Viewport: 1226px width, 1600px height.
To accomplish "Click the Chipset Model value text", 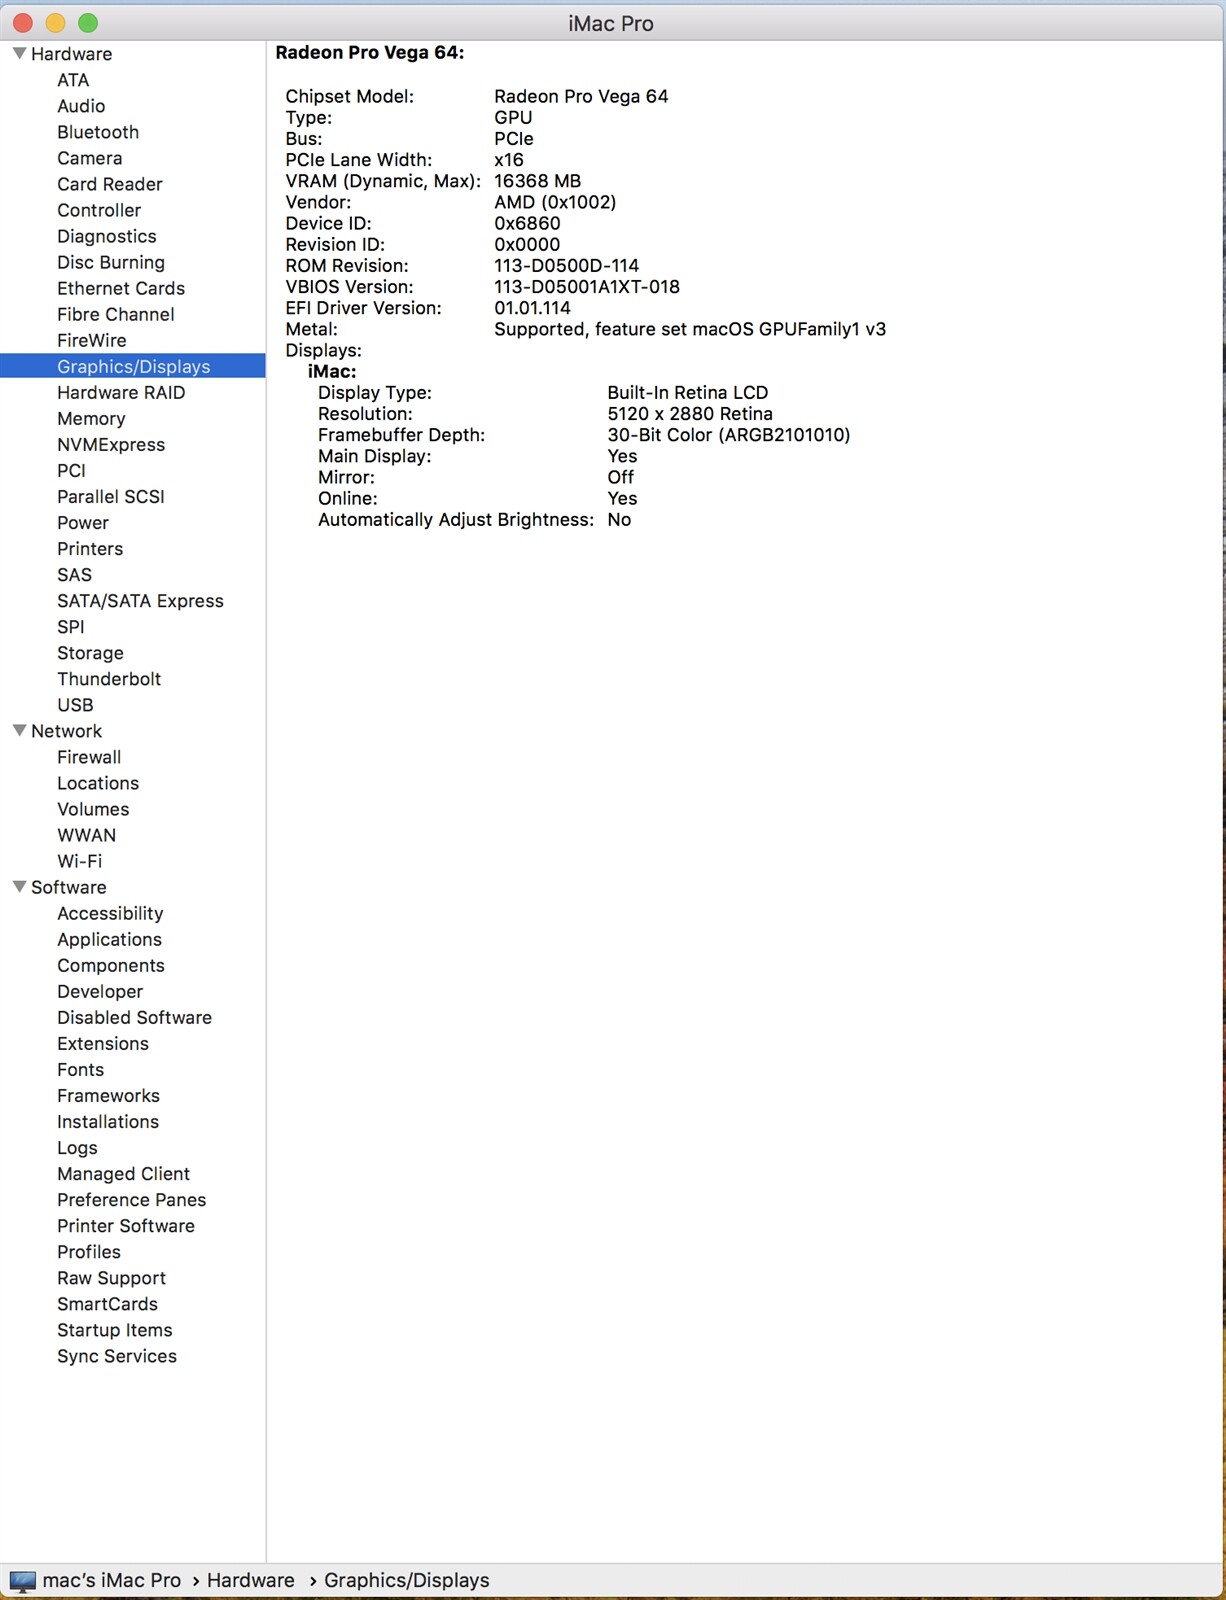I will (x=581, y=96).
